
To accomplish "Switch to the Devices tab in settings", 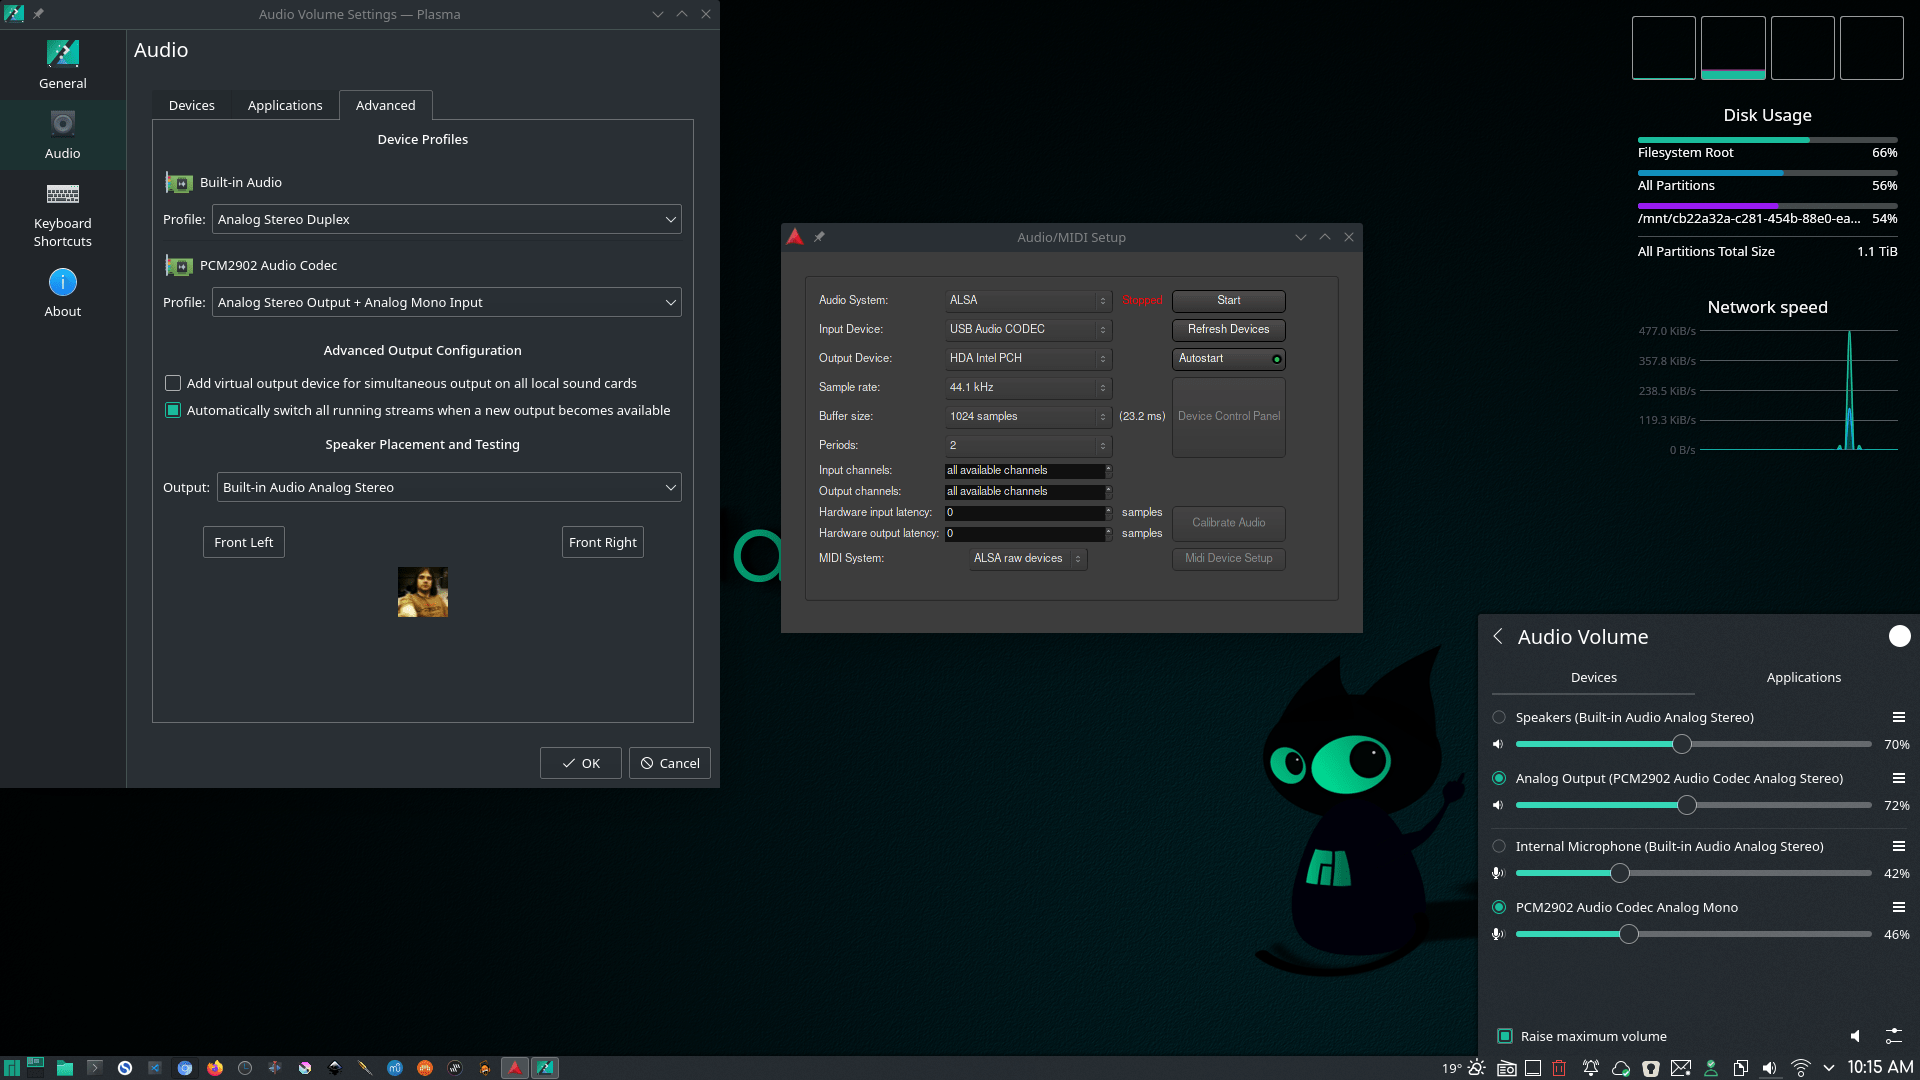I will (191, 105).
